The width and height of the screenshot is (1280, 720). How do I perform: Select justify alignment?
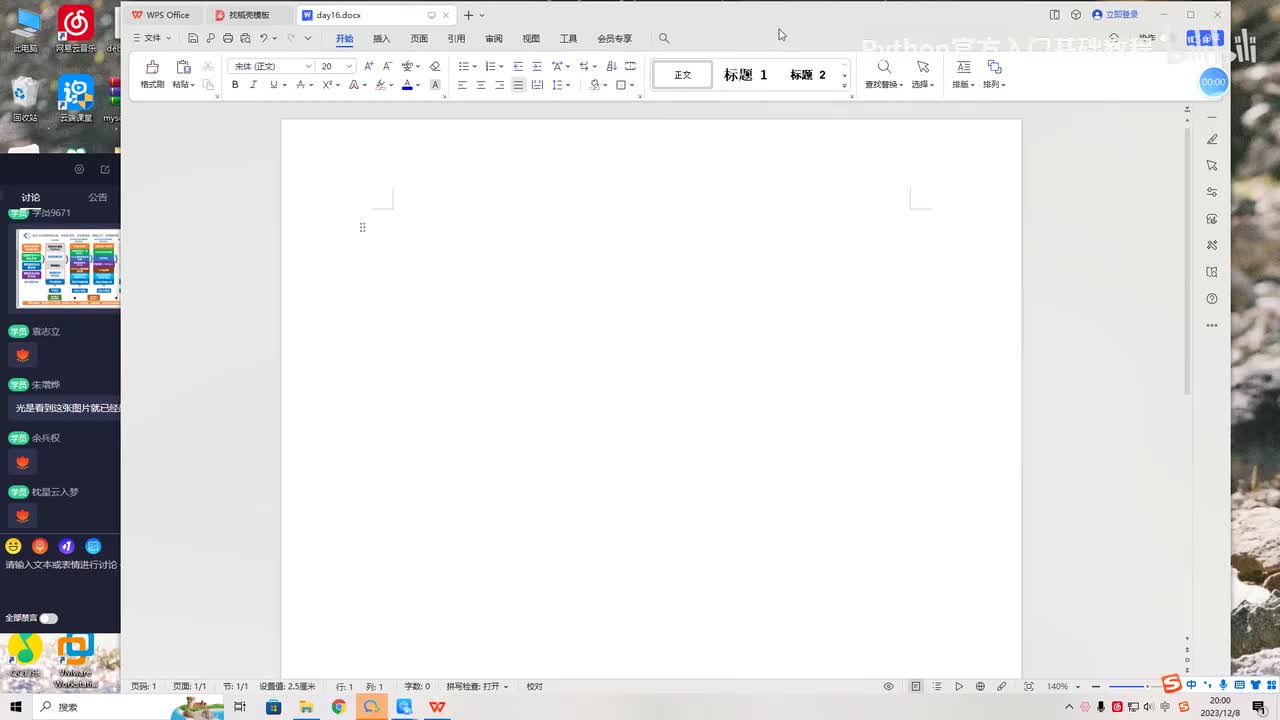[518, 85]
